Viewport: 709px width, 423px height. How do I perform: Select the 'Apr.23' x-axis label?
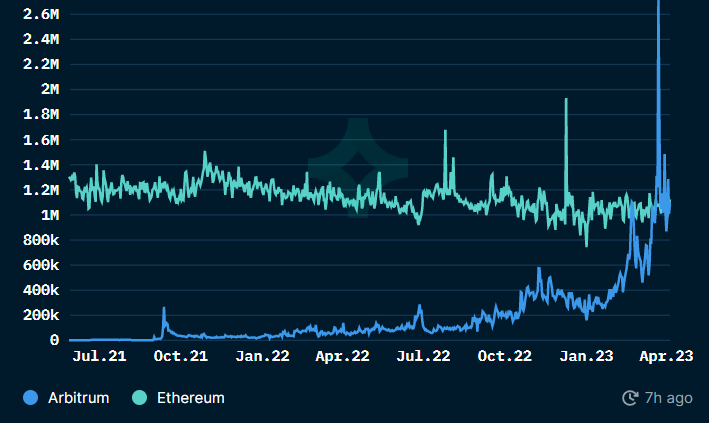(x=666, y=356)
